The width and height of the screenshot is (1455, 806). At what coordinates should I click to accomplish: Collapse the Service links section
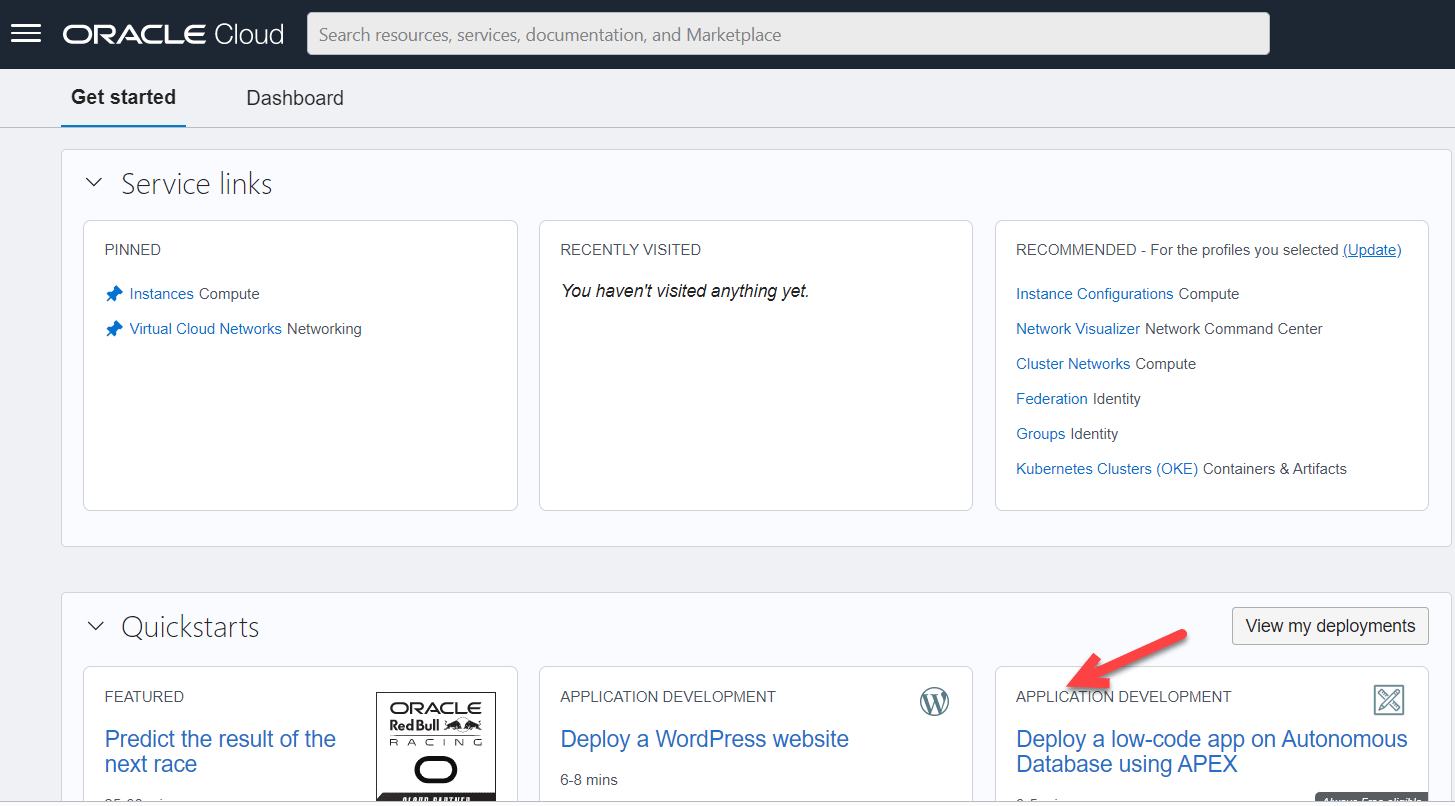(95, 183)
